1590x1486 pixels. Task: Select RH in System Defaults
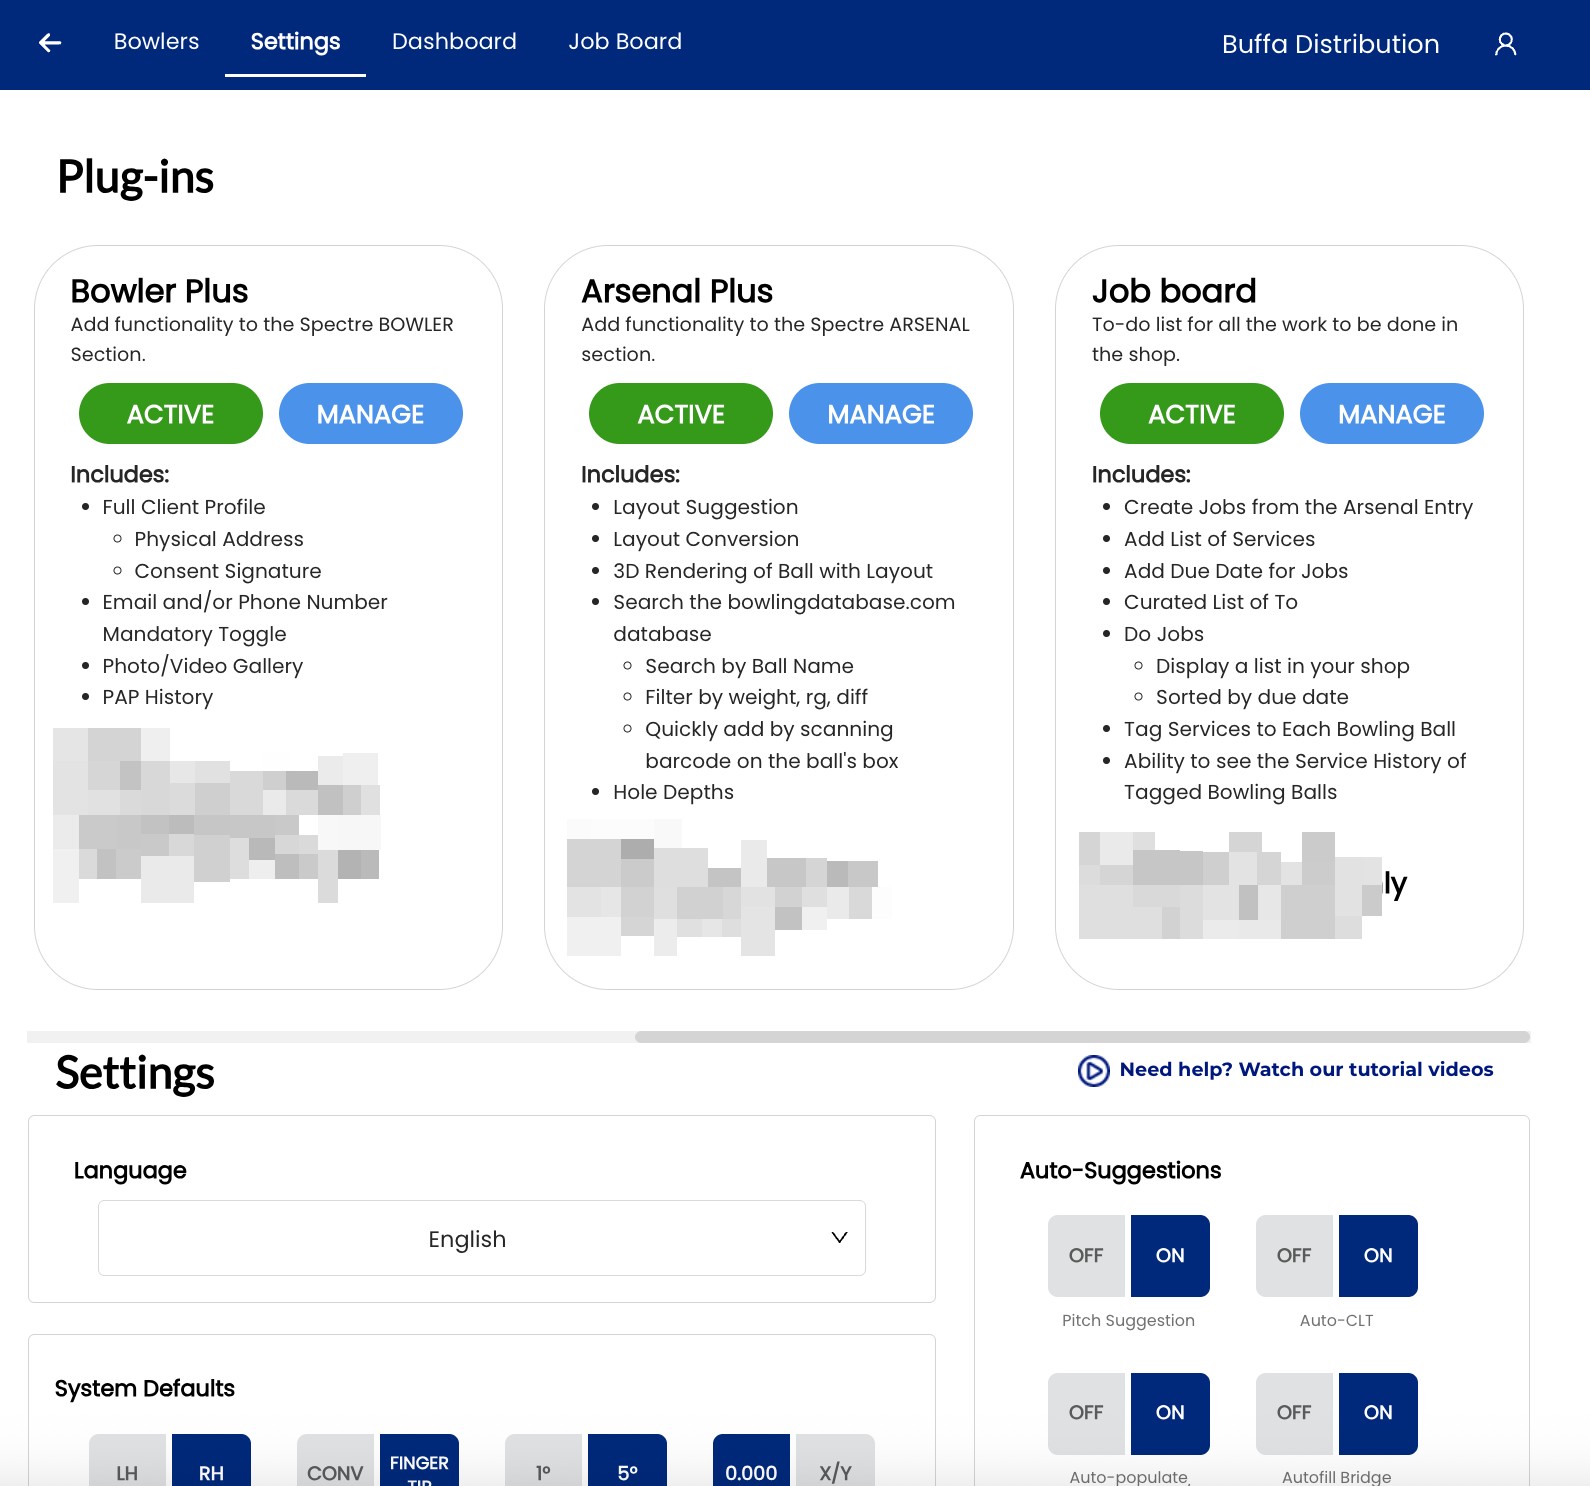[x=211, y=1461]
